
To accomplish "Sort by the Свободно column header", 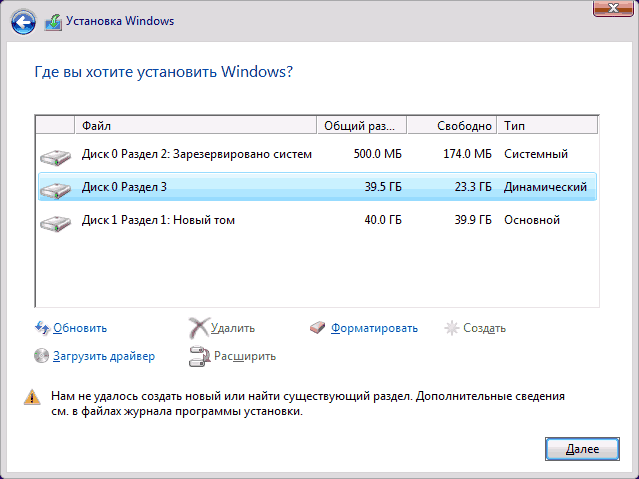I will [x=452, y=126].
